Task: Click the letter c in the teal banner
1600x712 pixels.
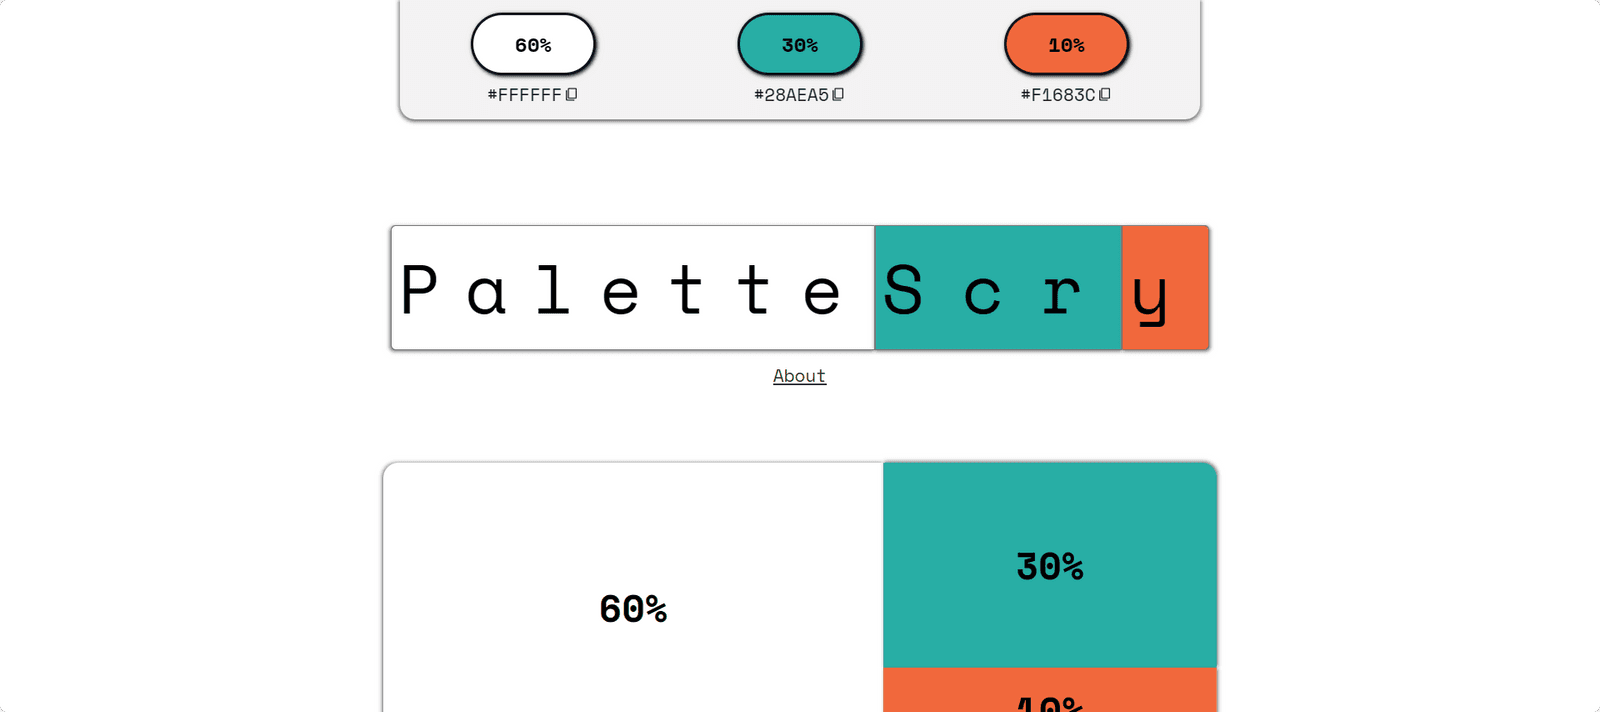Action: click(982, 294)
